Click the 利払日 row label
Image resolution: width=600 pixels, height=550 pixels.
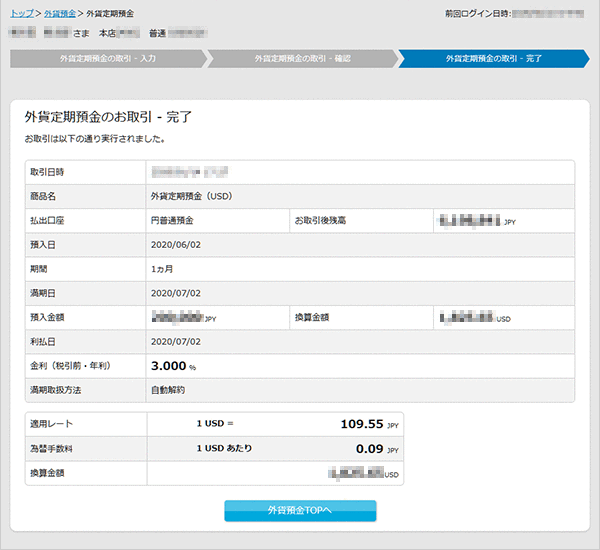[x=44, y=341]
